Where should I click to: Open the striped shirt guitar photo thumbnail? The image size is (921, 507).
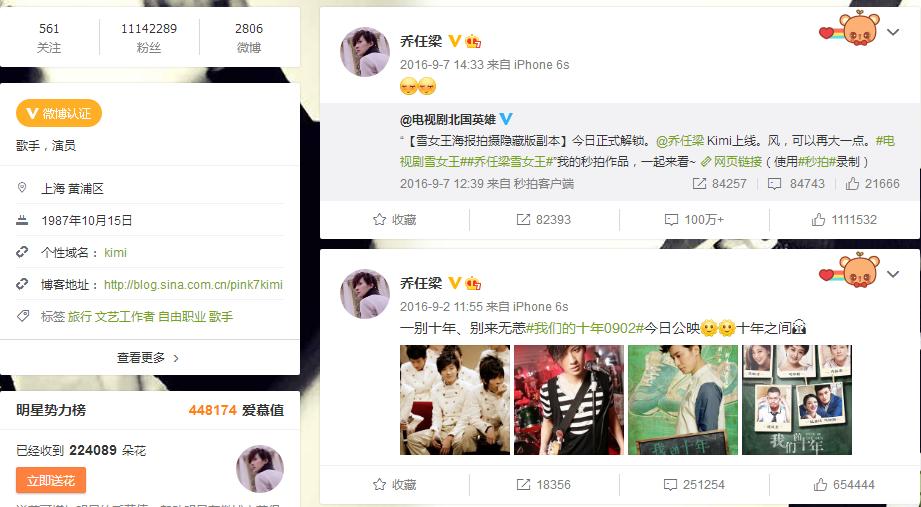click(569, 400)
